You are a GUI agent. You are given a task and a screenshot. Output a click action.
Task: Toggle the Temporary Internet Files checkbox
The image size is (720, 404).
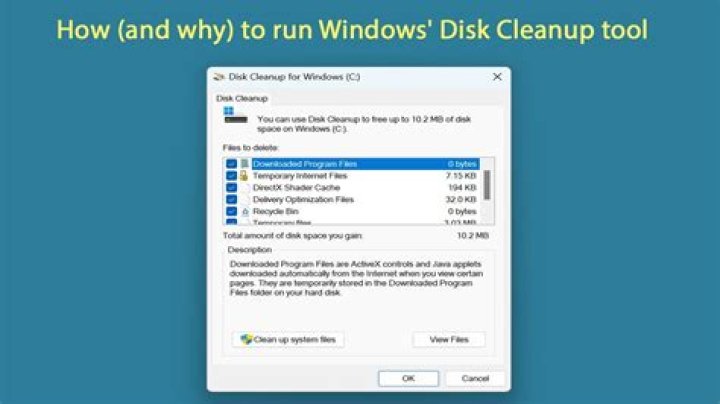coord(231,176)
